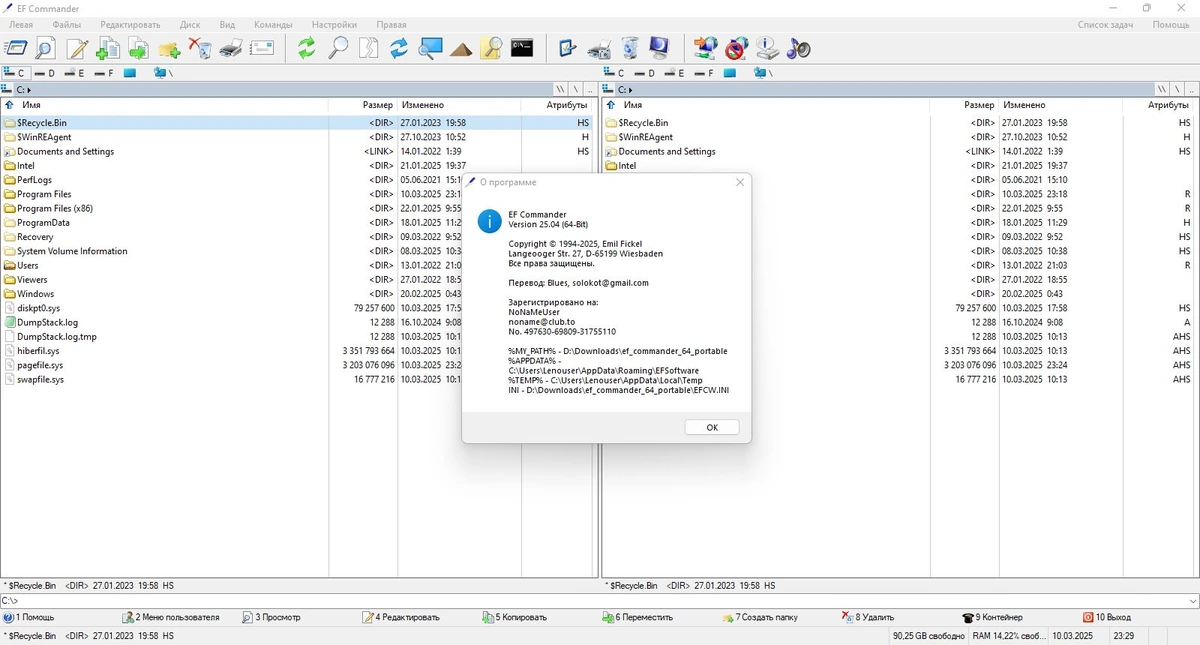This screenshot has width=1200, height=645.
Task: Click the 5 Копировать function key button
Action: point(515,617)
